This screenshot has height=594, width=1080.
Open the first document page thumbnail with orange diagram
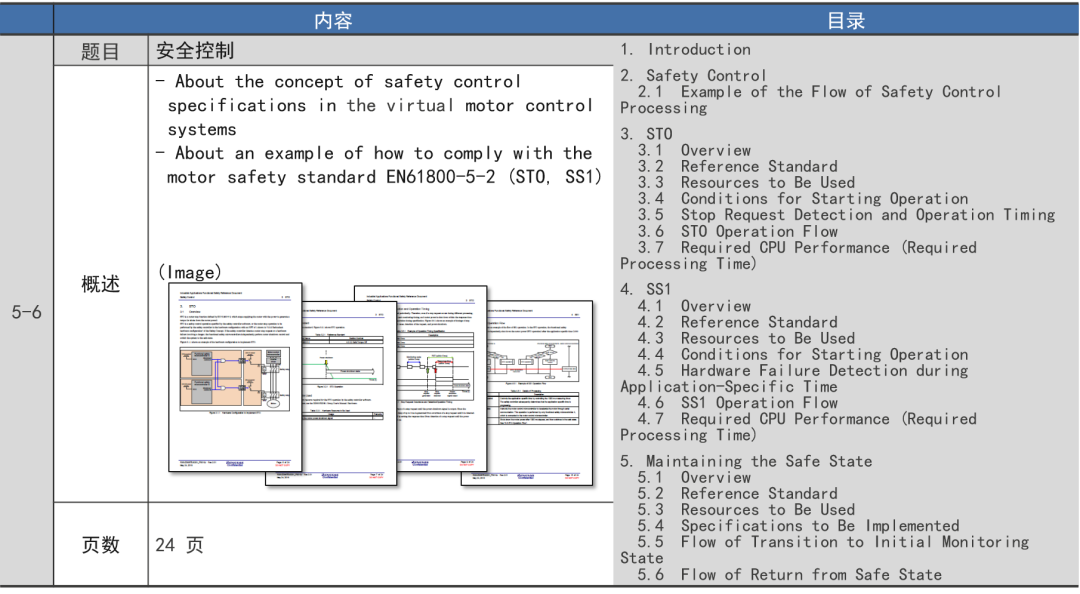click(x=236, y=377)
